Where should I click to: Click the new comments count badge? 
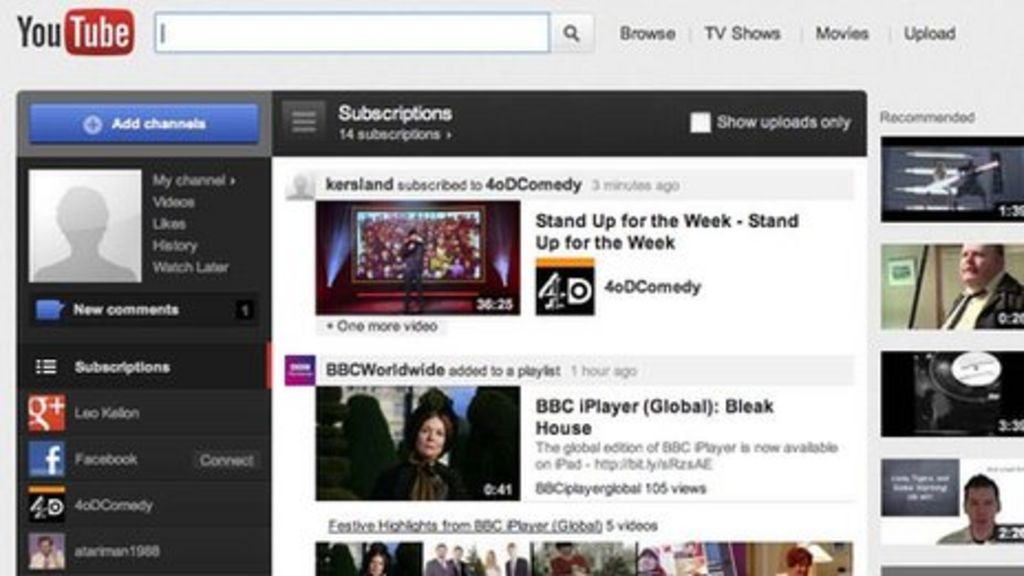(x=245, y=310)
